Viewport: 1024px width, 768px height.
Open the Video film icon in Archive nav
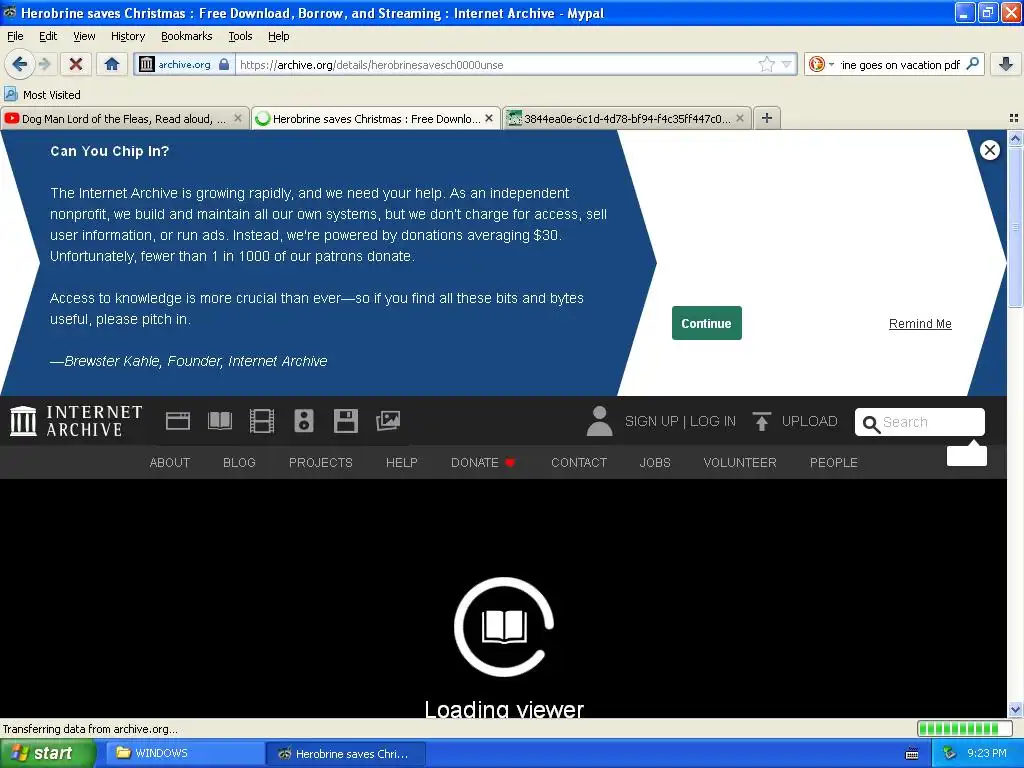pyautogui.click(x=262, y=421)
